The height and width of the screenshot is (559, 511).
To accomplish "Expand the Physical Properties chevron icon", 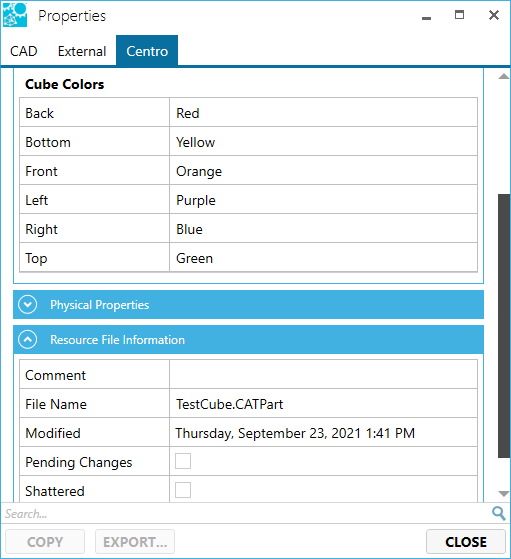I will 27,304.
